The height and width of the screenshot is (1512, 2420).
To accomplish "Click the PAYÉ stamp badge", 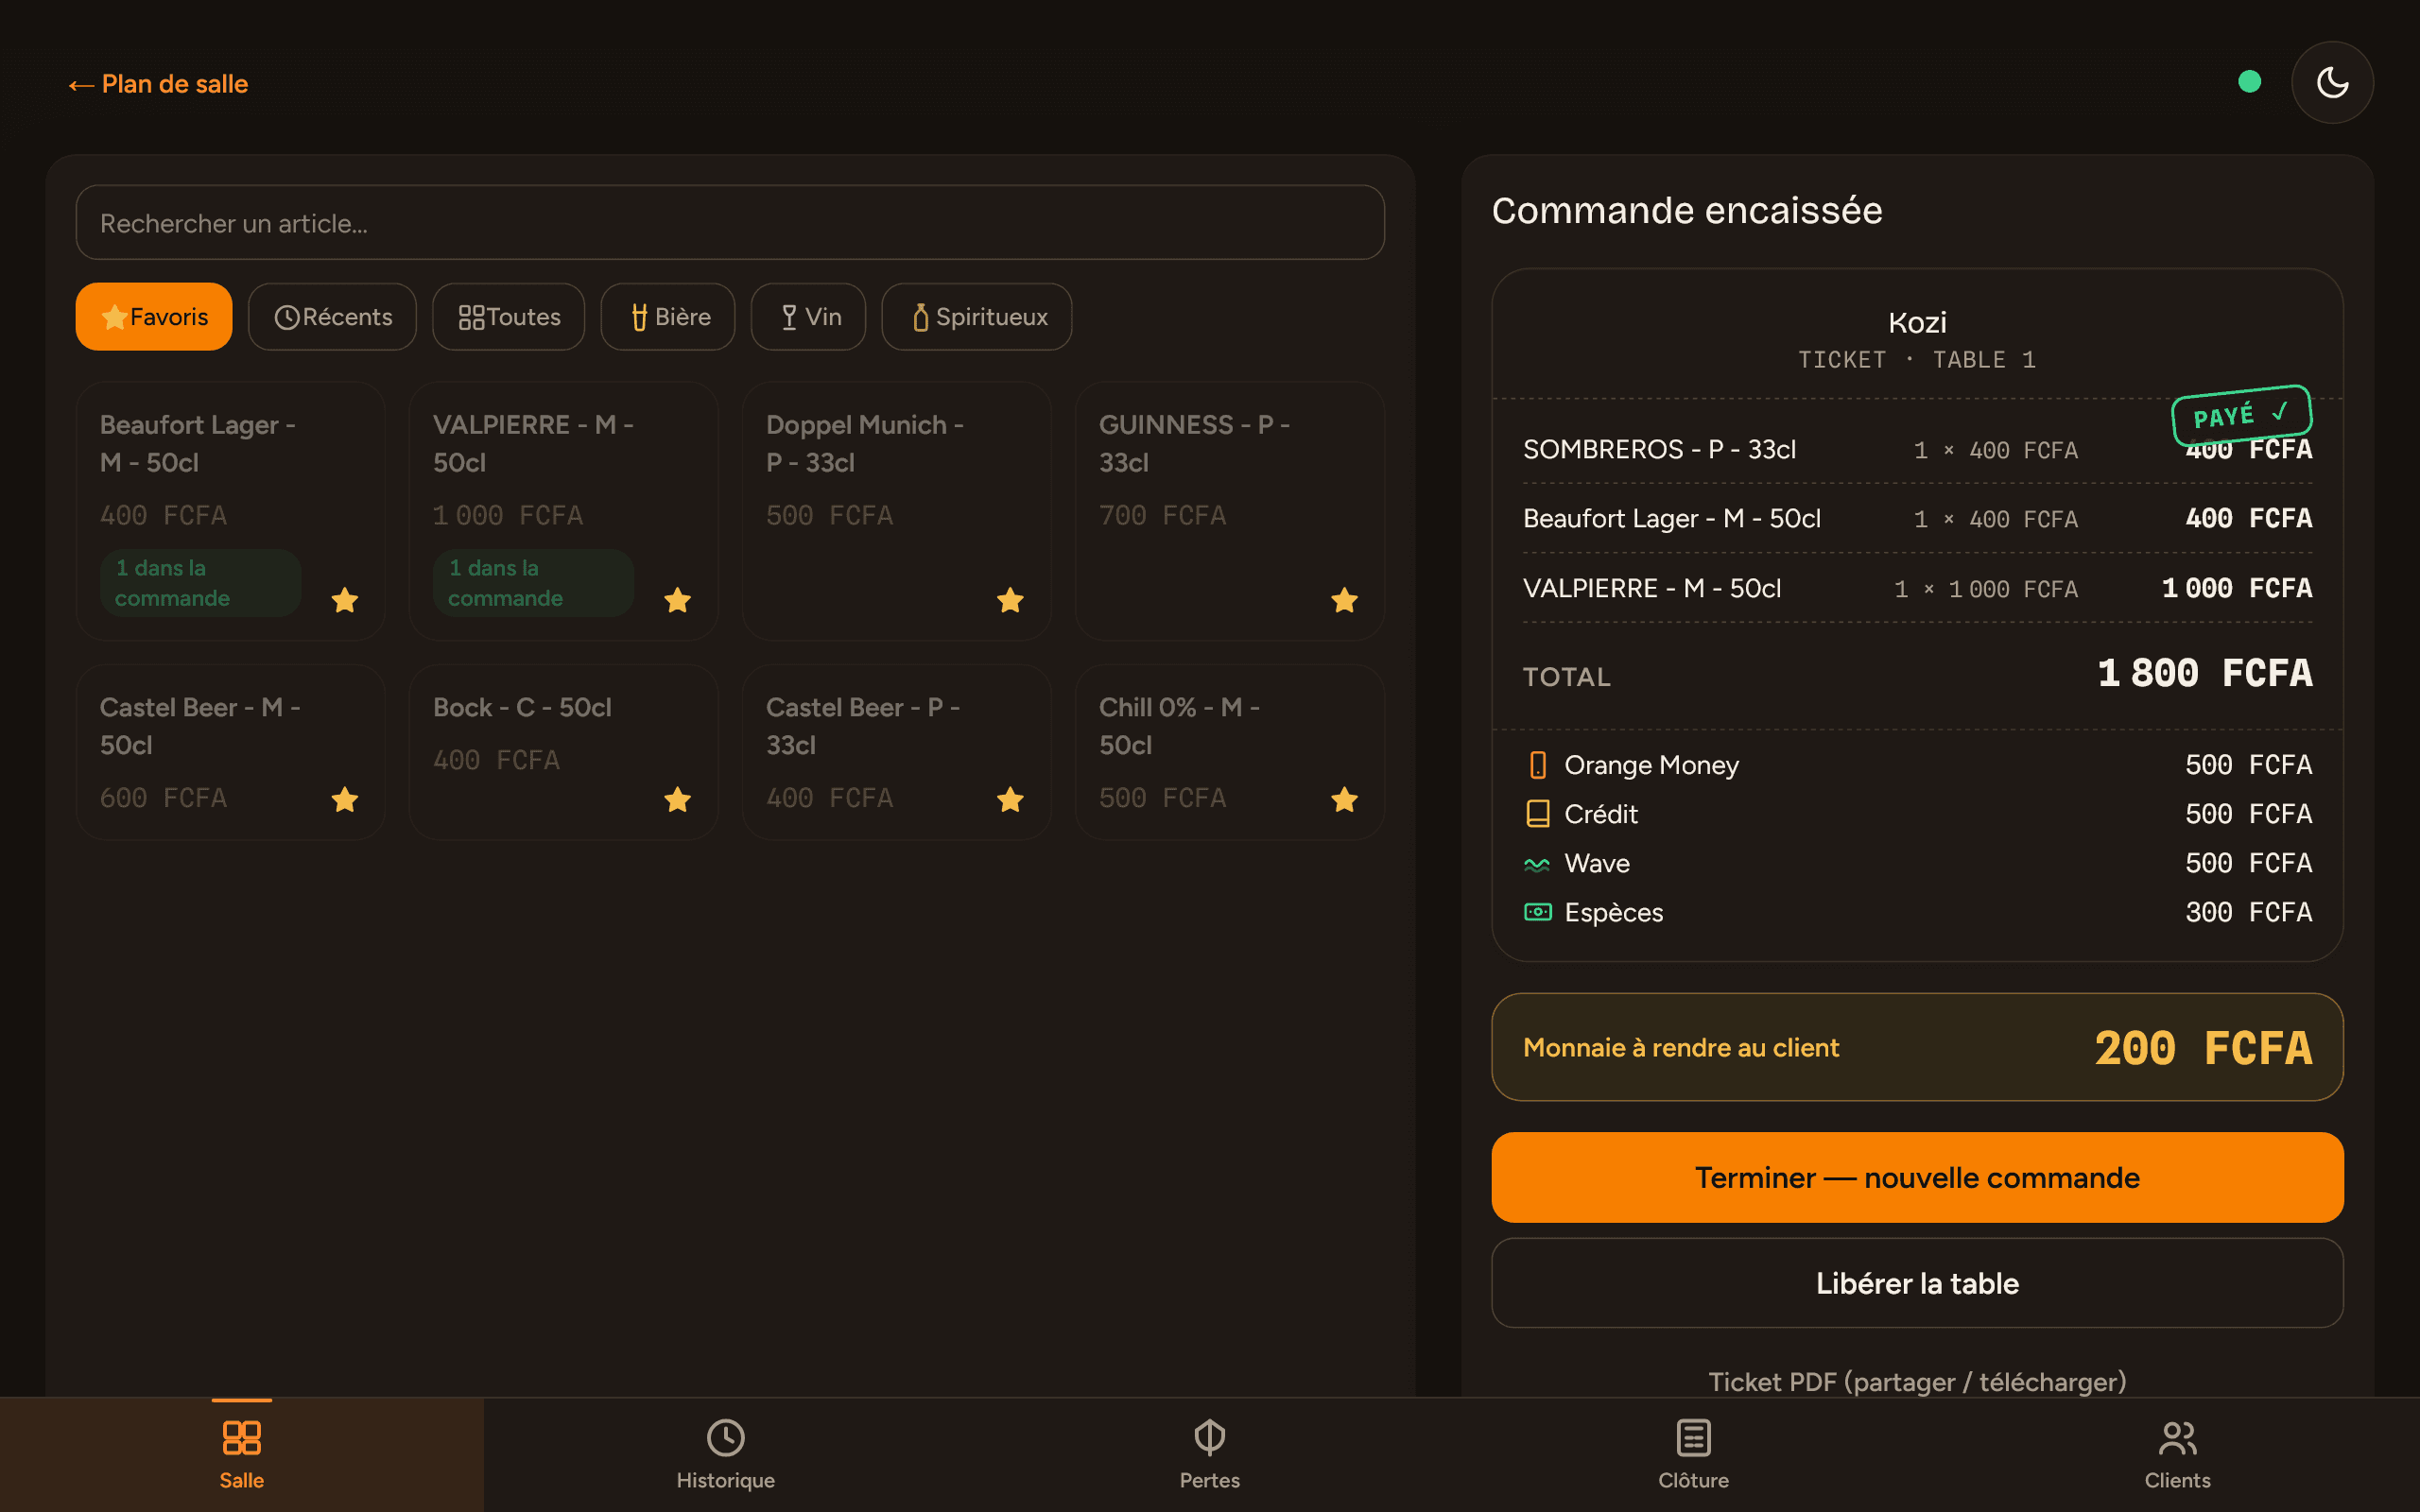I will (2241, 414).
